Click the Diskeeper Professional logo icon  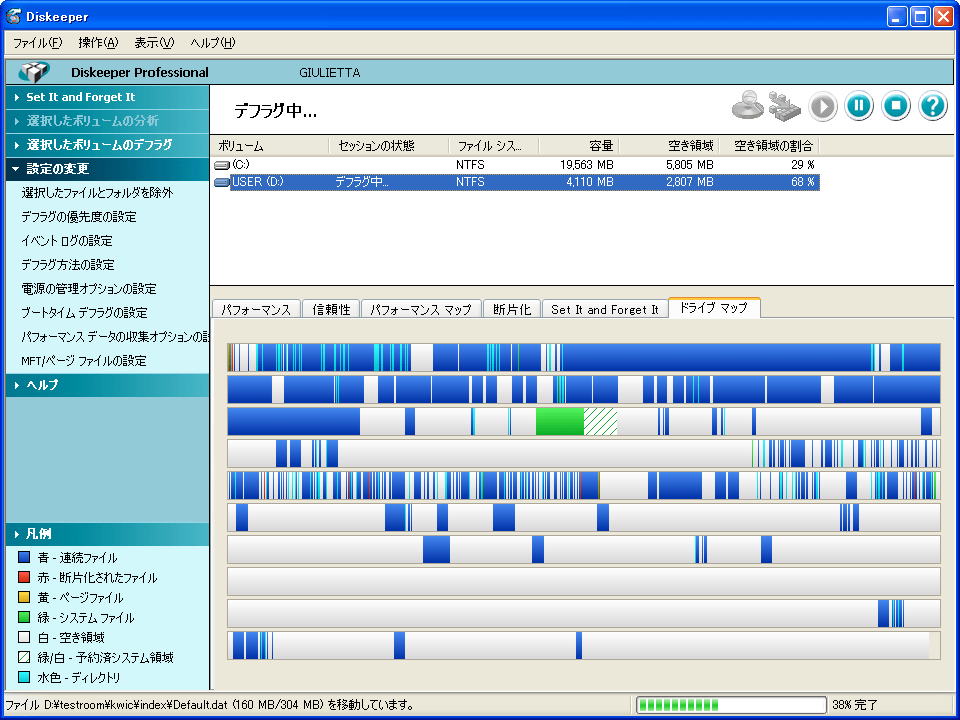pyautogui.click(x=34, y=72)
